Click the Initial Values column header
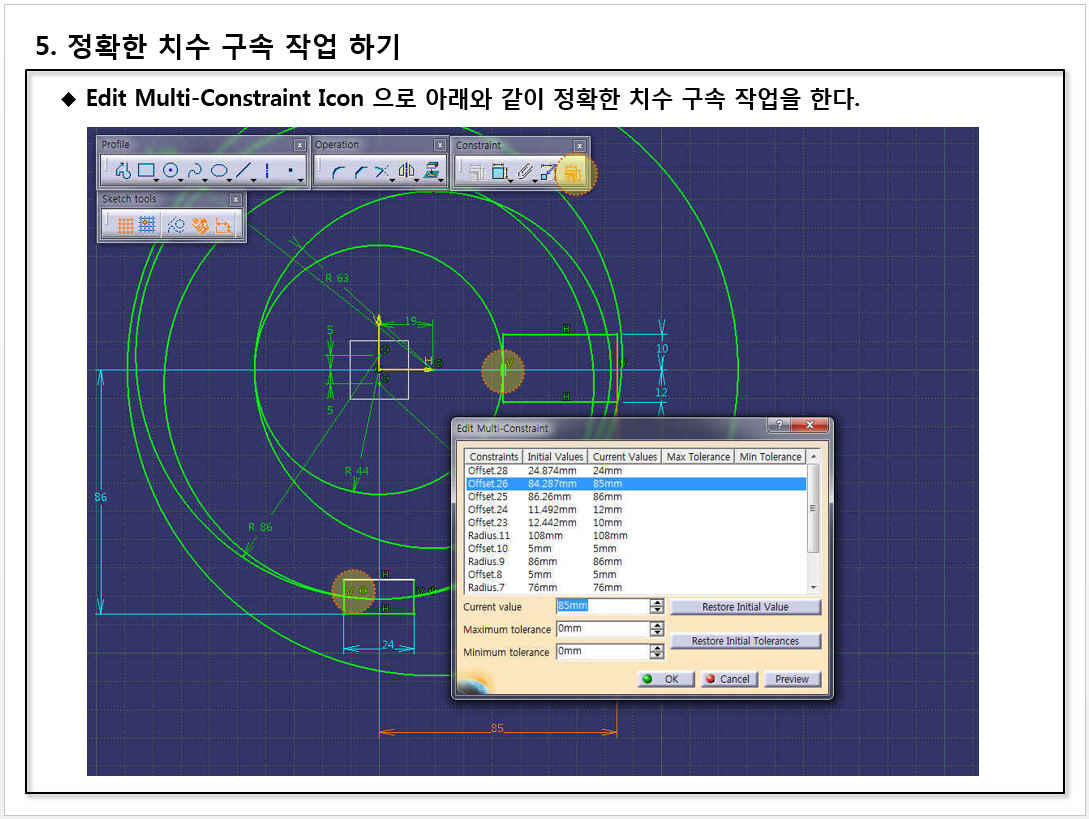Image resolution: width=1089 pixels, height=819 pixels. [x=555, y=457]
